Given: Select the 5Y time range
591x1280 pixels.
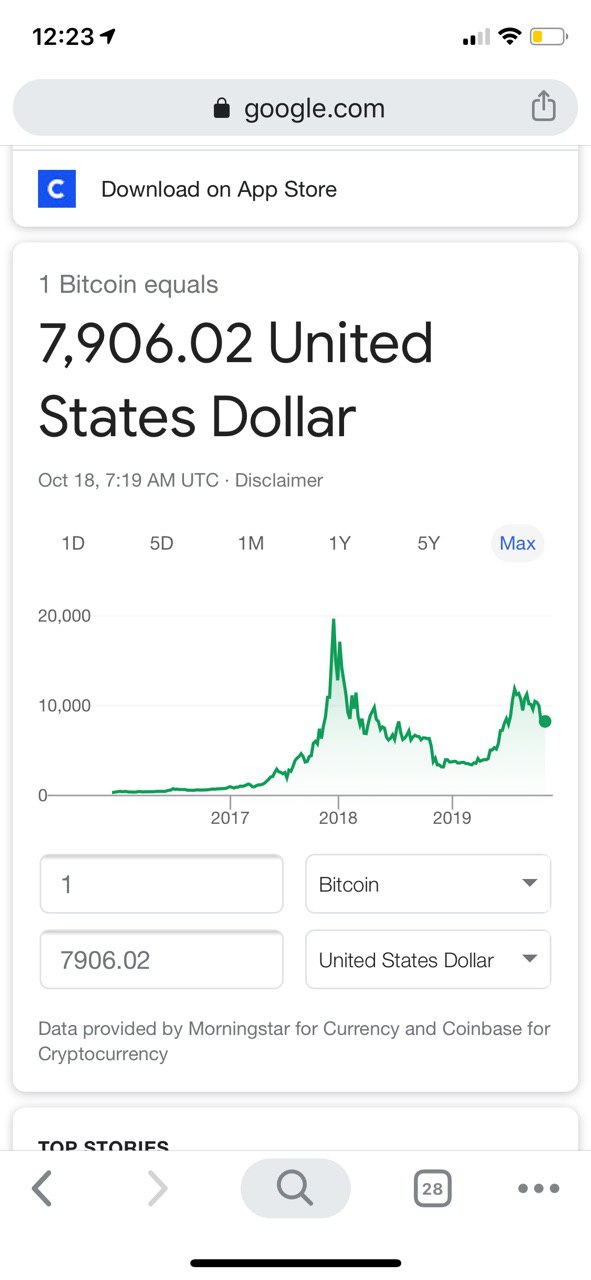Looking at the screenshot, I should [428, 543].
